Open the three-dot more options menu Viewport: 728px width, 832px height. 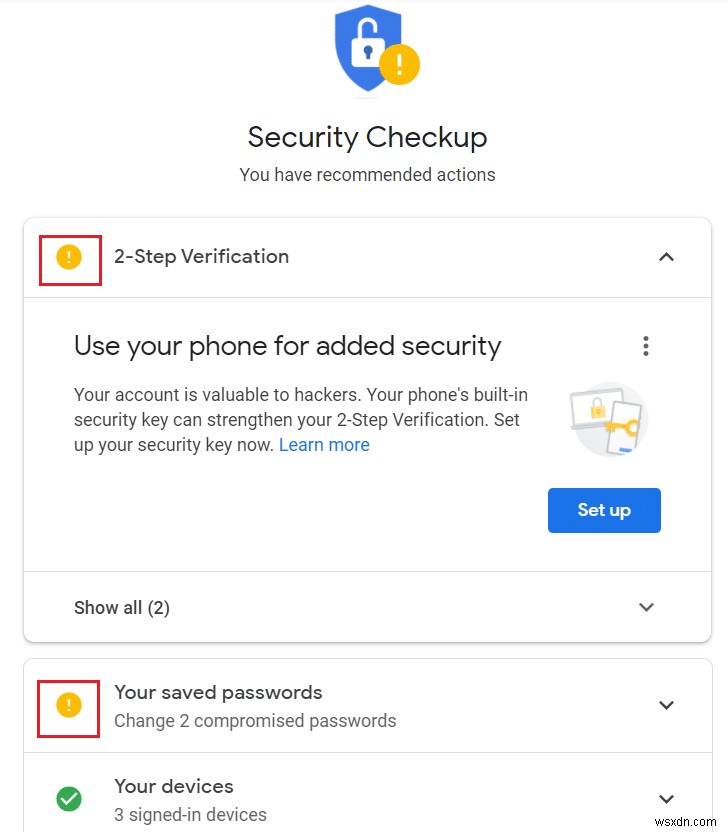click(x=646, y=346)
